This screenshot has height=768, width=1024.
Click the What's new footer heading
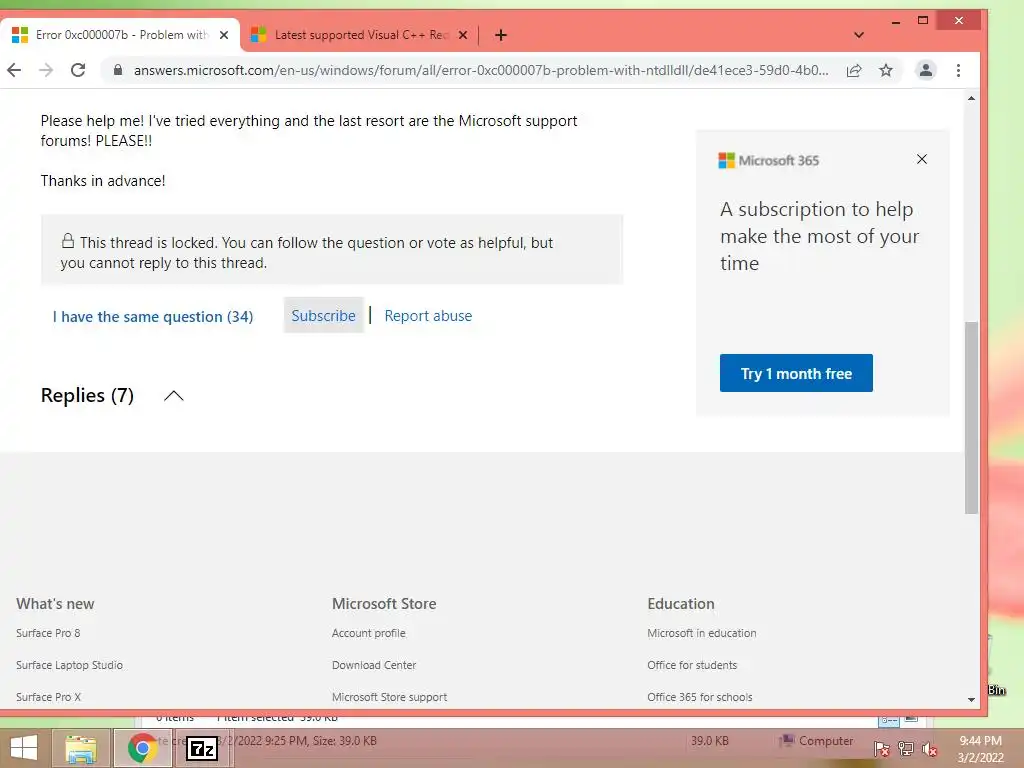coord(55,603)
